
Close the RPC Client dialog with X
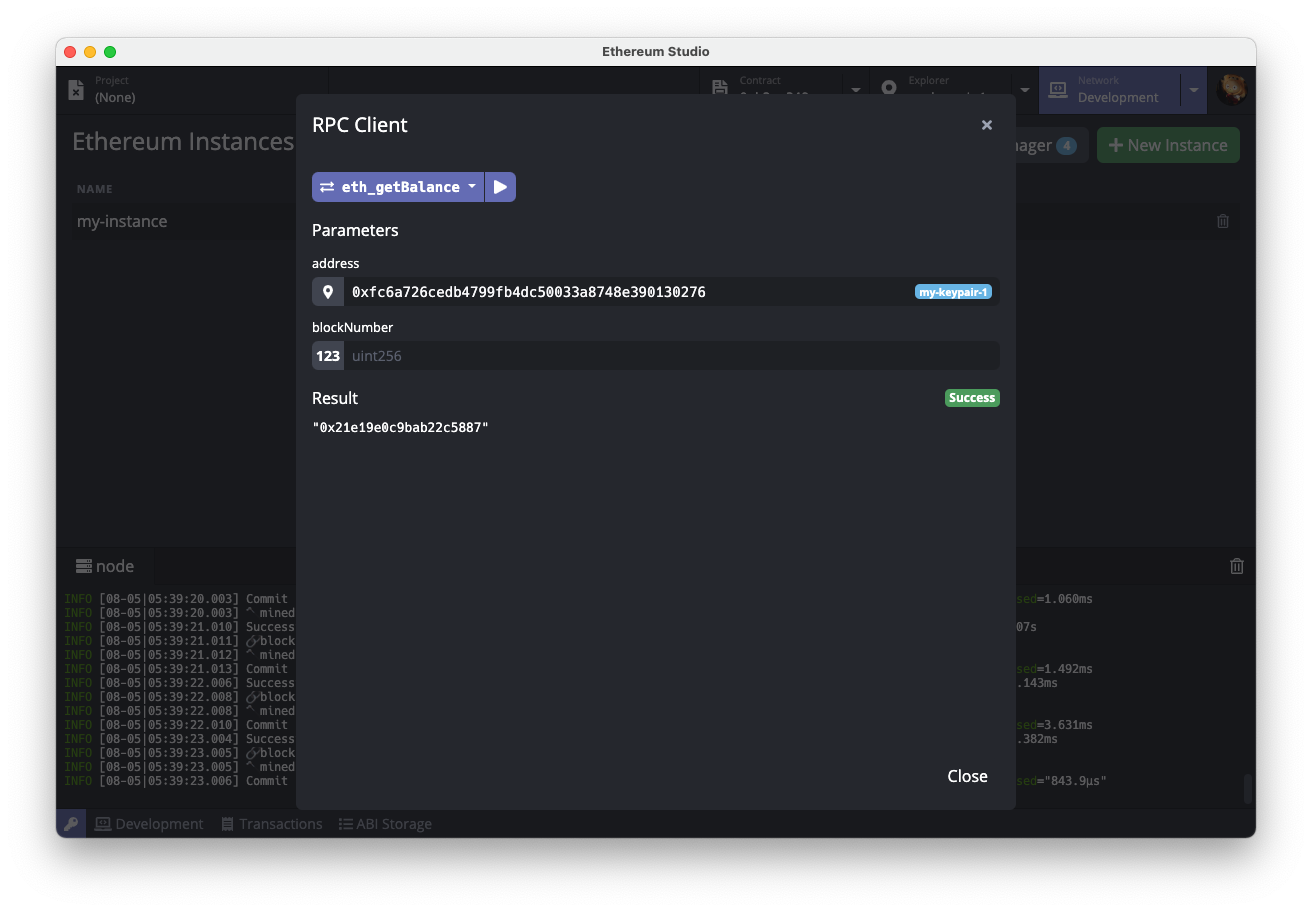pos(987,125)
